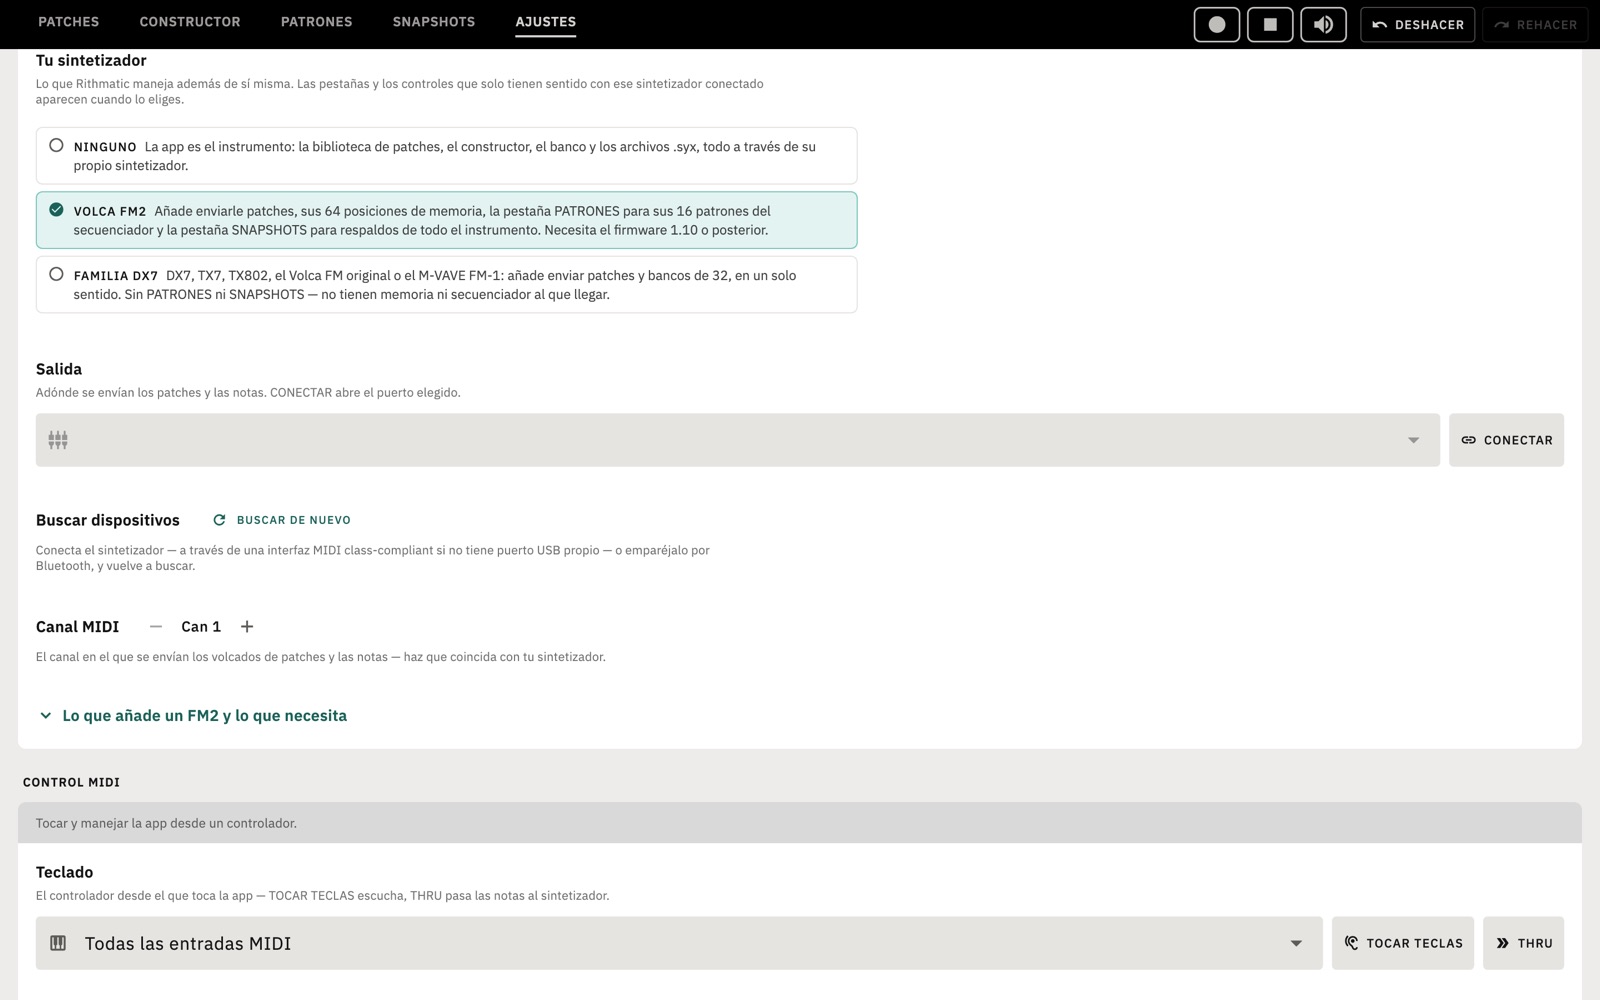Screen dimensions: 1600x1000
Task: Toggle the TOCAR TECLAS button
Action: click(x=1403, y=943)
